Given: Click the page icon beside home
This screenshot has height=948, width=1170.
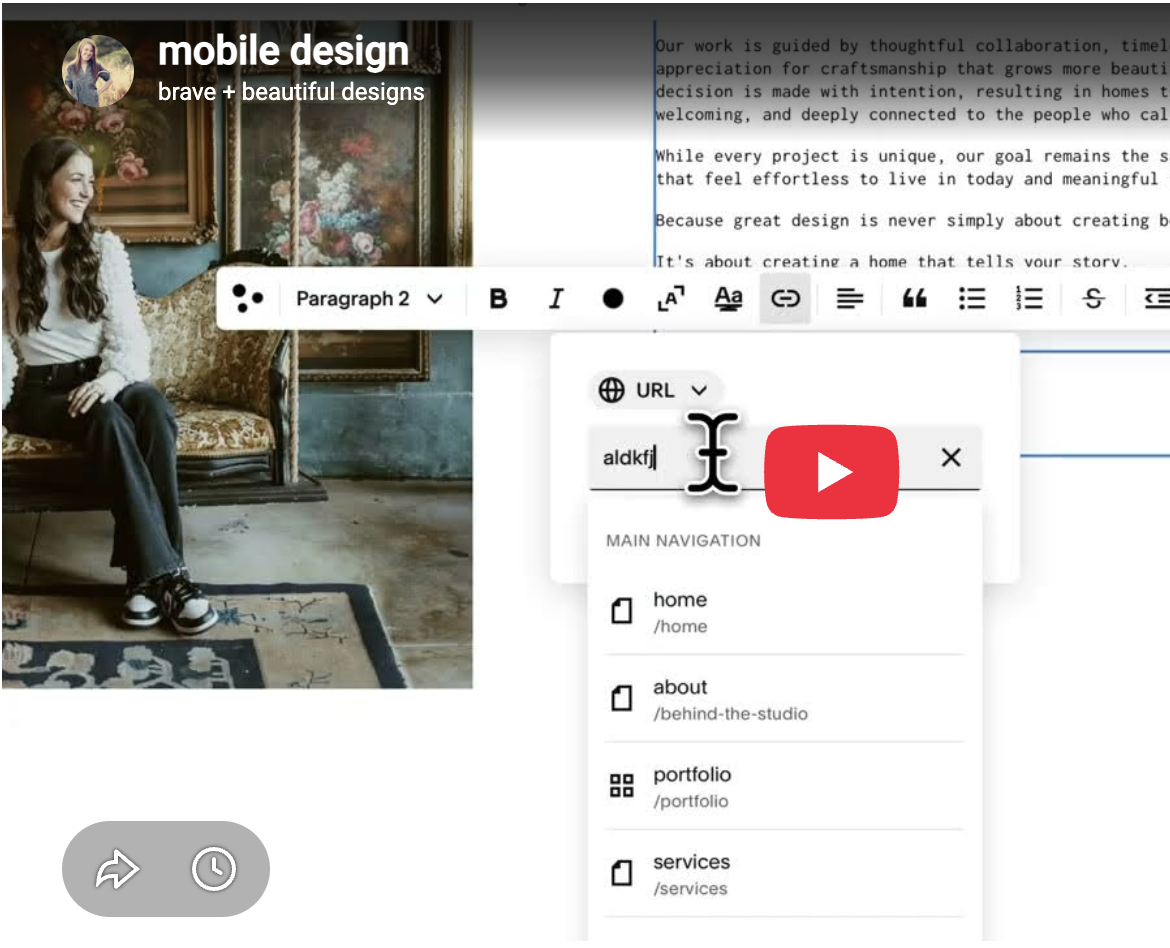Looking at the screenshot, I should pyautogui.click(x=622, y=611).
